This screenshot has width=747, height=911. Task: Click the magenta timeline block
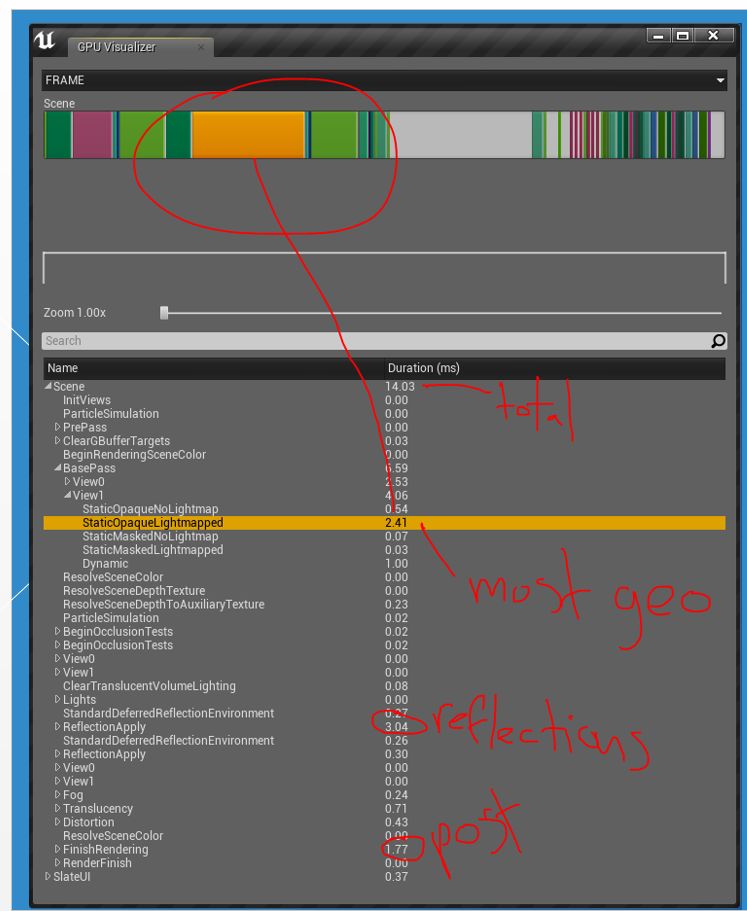click(92, 135)
